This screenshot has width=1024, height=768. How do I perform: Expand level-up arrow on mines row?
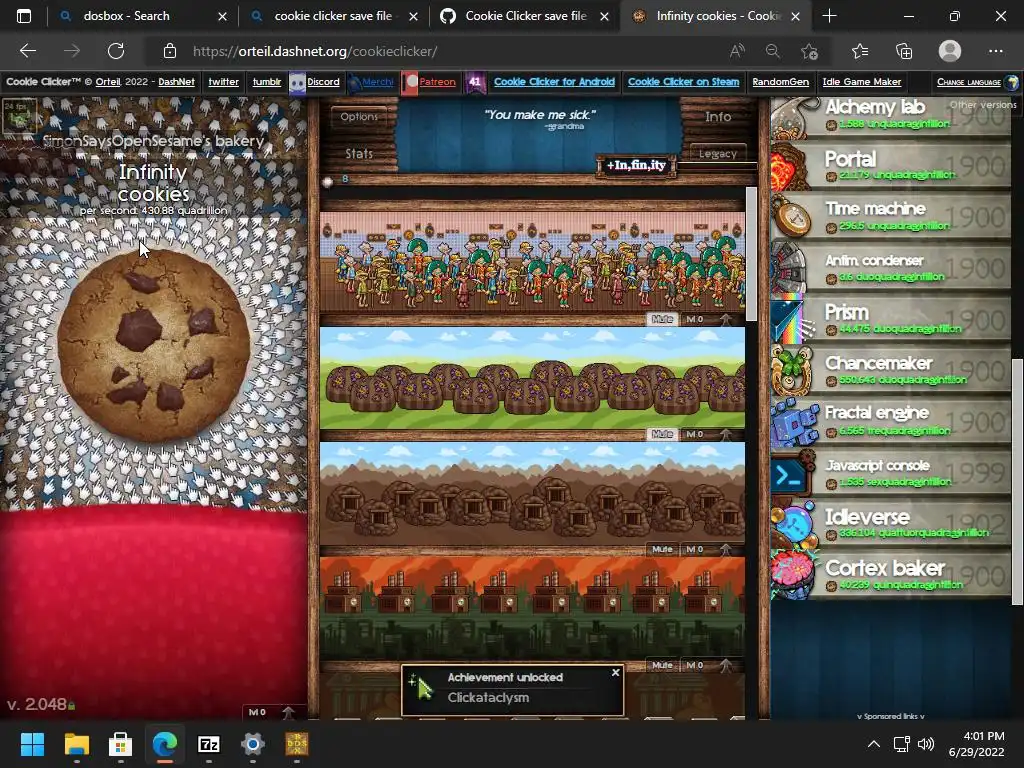click(726, 549)
